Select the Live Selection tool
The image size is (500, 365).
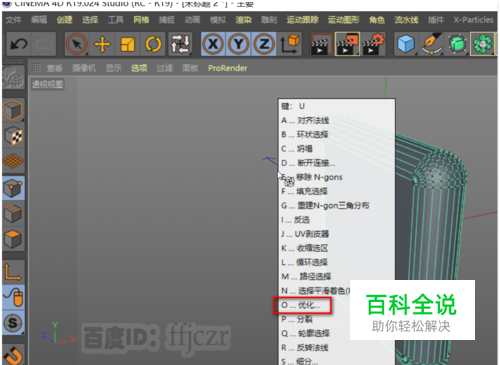[x=77, y=44]
